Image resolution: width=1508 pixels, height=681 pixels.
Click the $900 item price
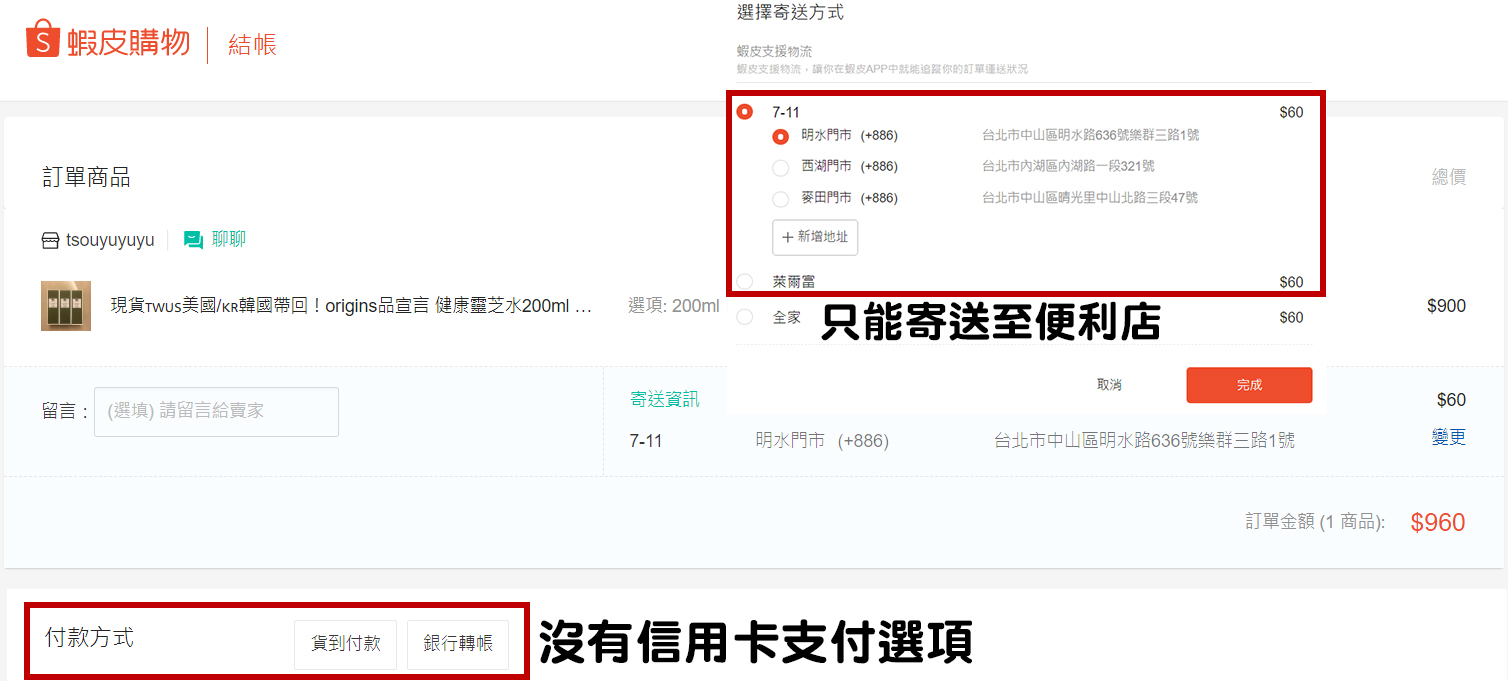tap(1446, 306)
